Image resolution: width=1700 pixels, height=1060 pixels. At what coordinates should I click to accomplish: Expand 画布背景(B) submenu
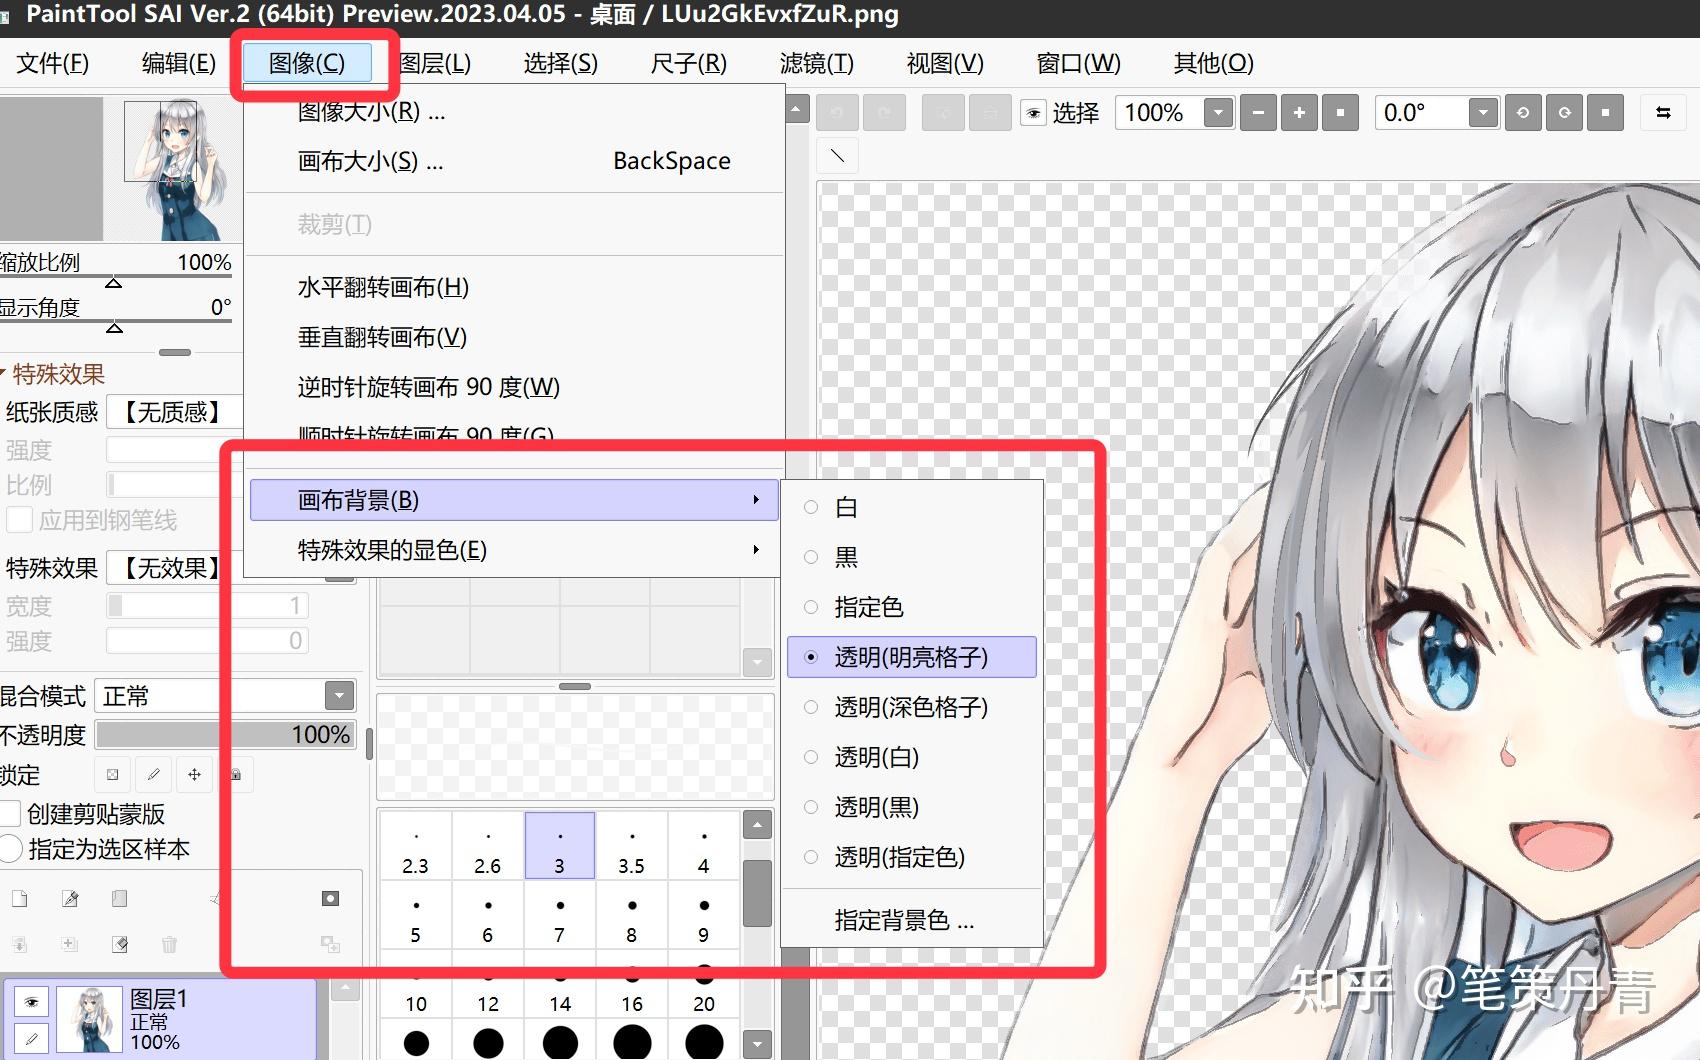click(514, 500)
